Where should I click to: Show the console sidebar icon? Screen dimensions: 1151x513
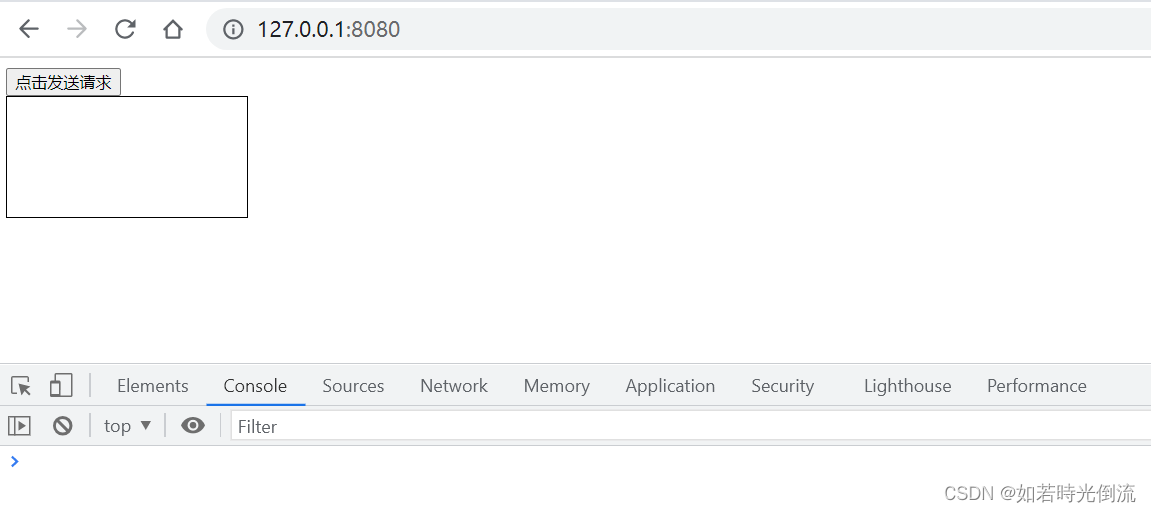tap(19, 426)
